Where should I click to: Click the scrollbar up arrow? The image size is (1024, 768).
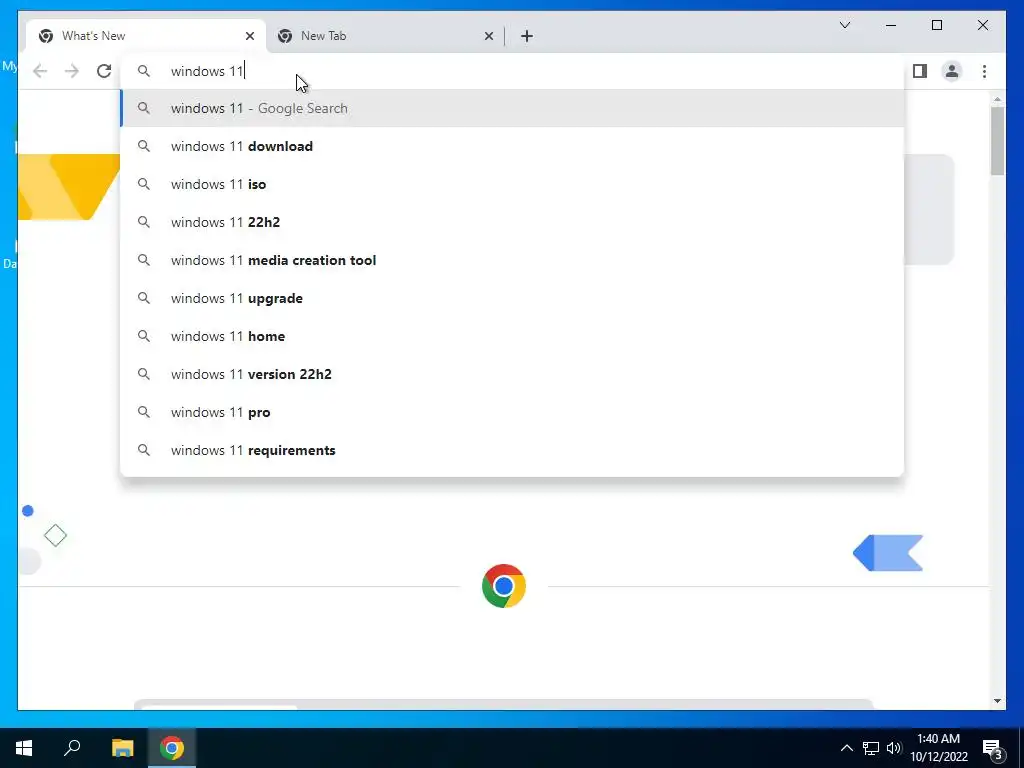tap(997, 99)
